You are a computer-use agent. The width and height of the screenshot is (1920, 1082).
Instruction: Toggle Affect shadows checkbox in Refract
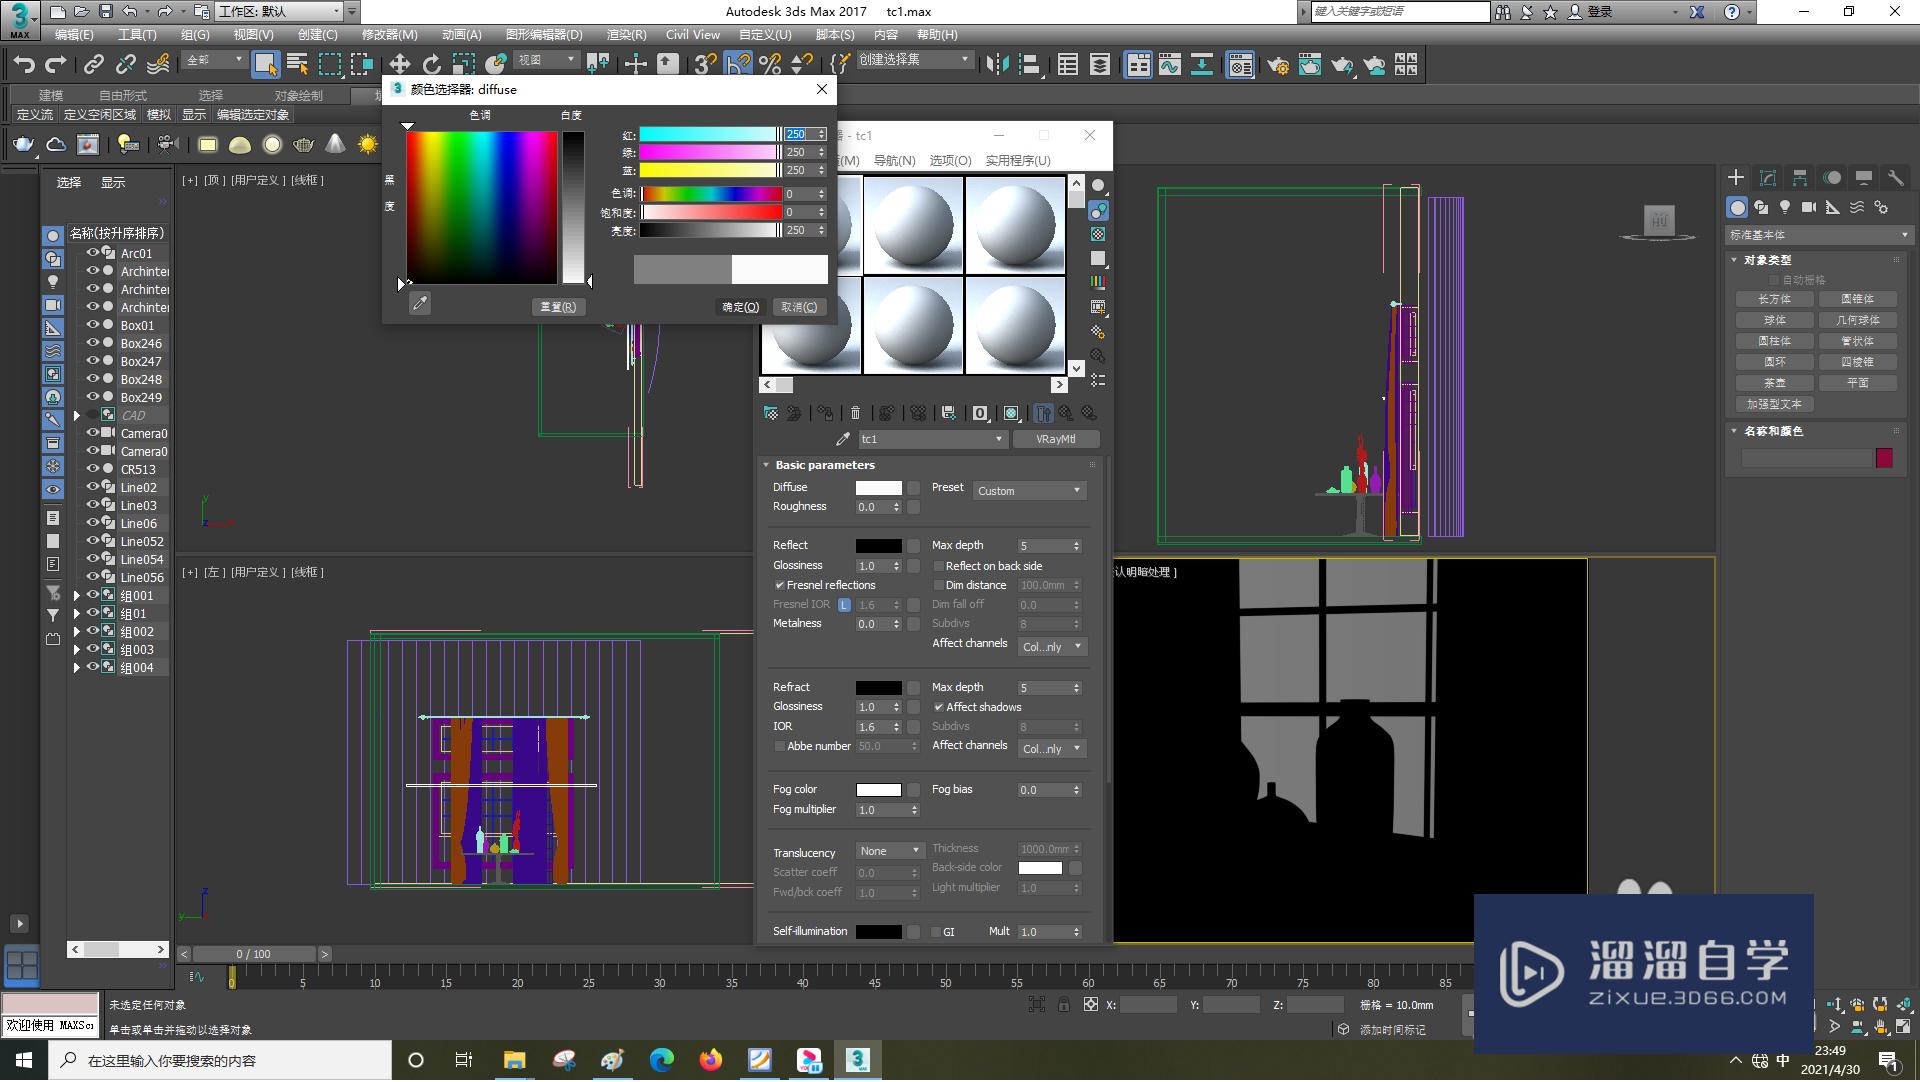(x=940, y=708)
